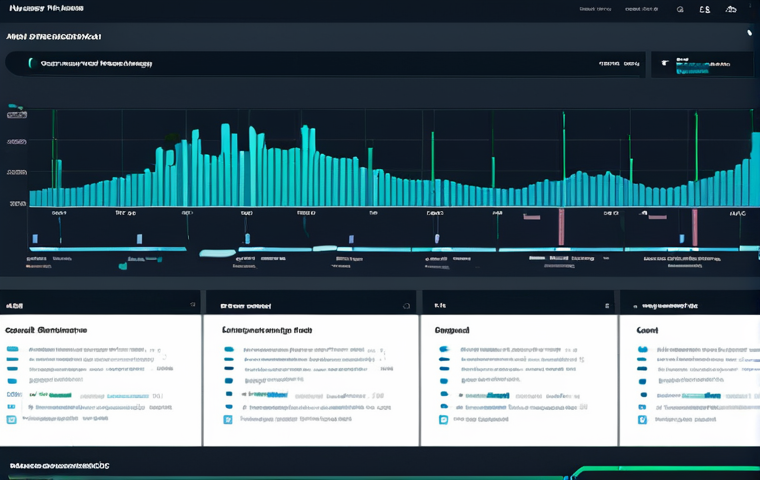The image size is (760, 480).
Task: Open search with the top bar magnifier icon
Action: click(680, 9)
